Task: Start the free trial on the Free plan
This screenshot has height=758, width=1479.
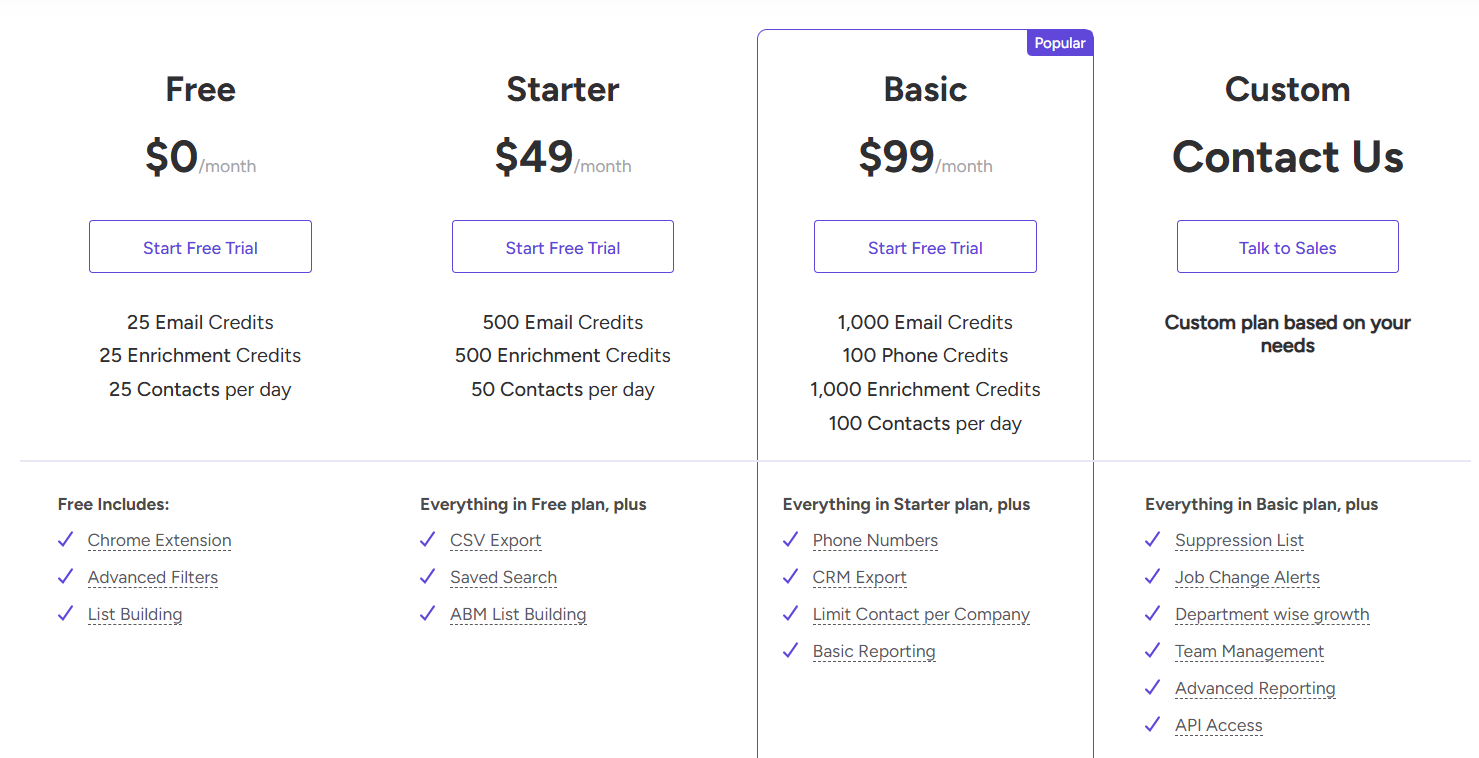Action: [x=200, y=246]
